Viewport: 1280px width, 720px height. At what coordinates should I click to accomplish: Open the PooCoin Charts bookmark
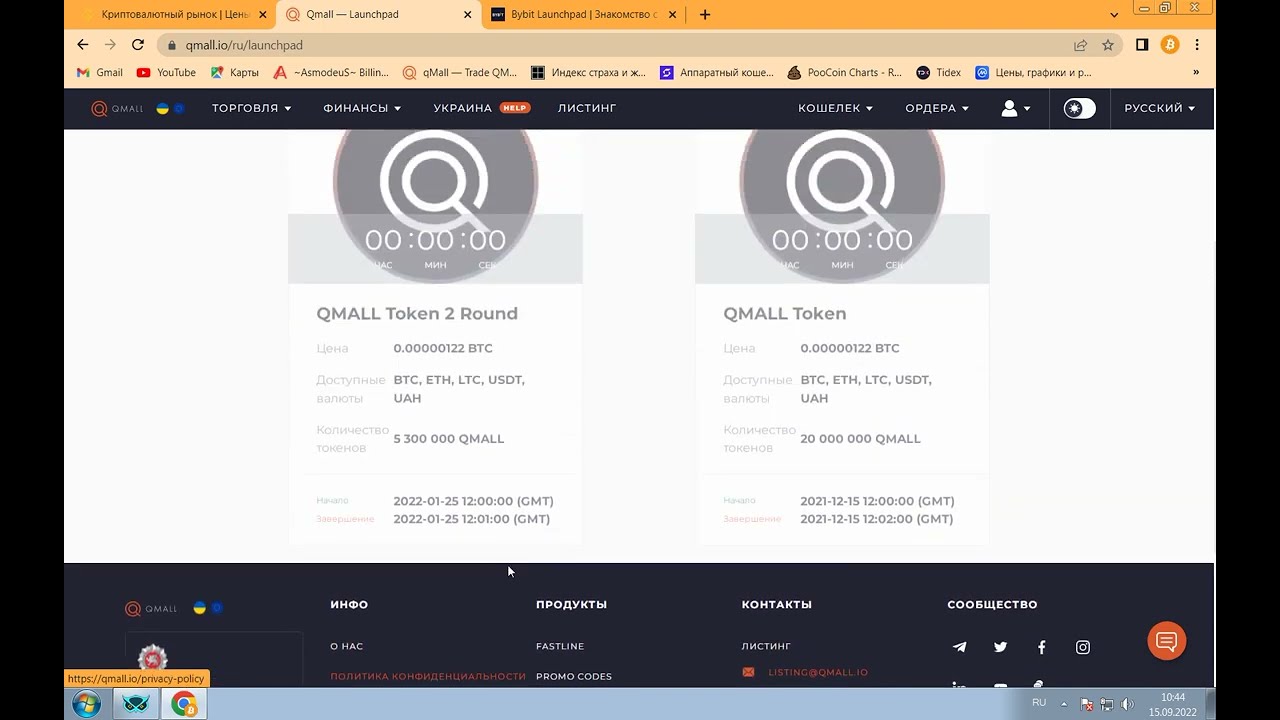(x=845, y=73)
